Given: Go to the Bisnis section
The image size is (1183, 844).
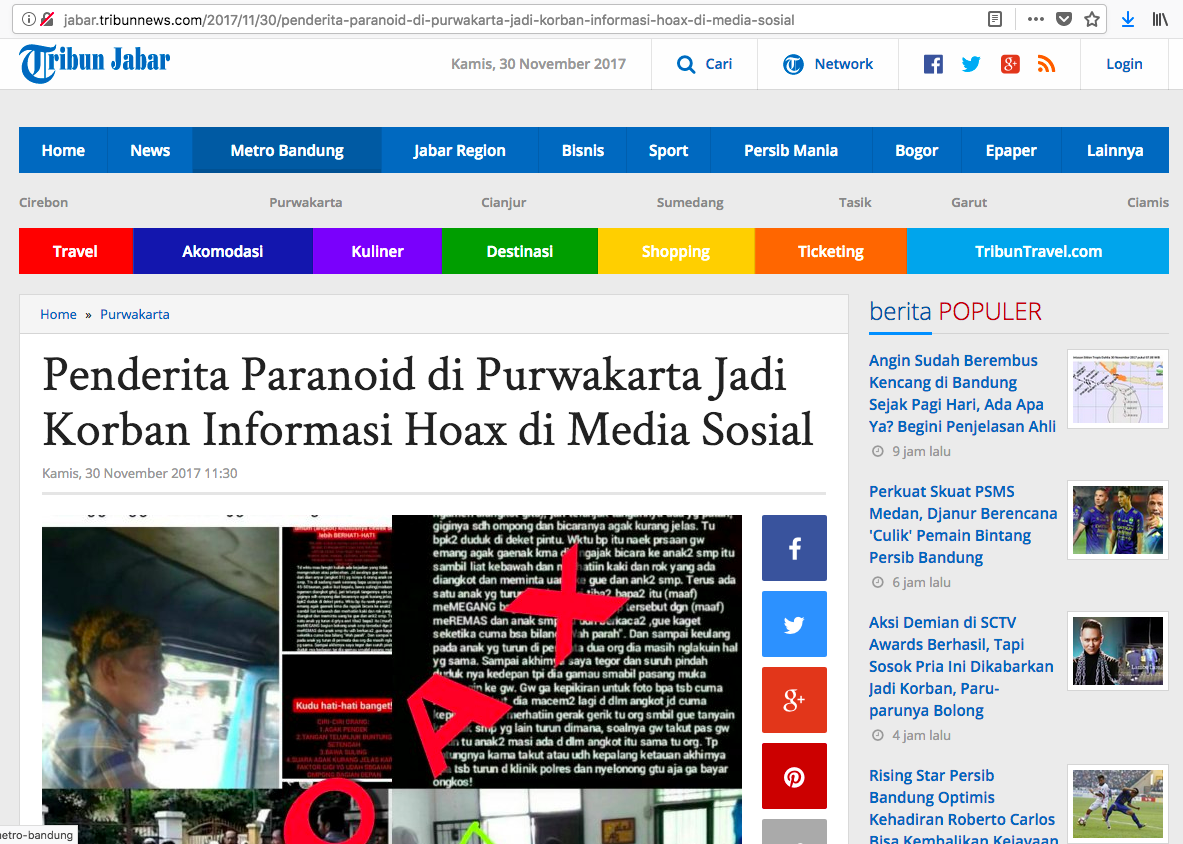Looking at the screenshot, I should coord(583,150).
